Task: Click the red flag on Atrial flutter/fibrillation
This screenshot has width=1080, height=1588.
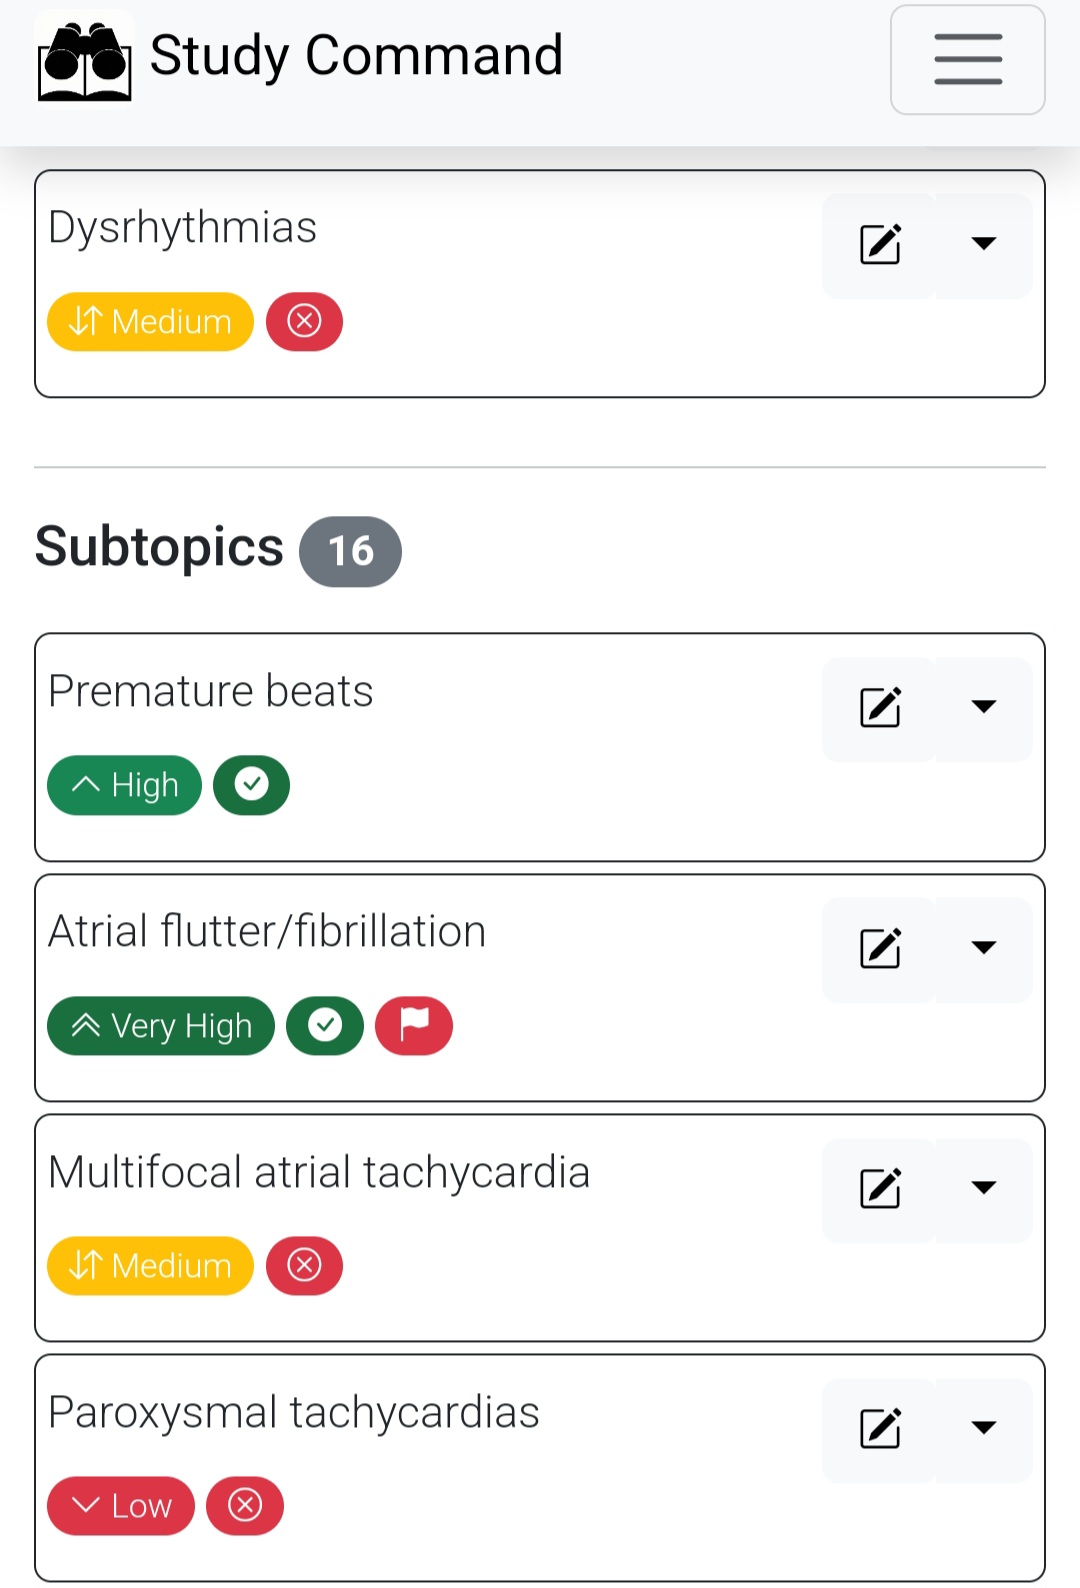Action: (413, 1025)
